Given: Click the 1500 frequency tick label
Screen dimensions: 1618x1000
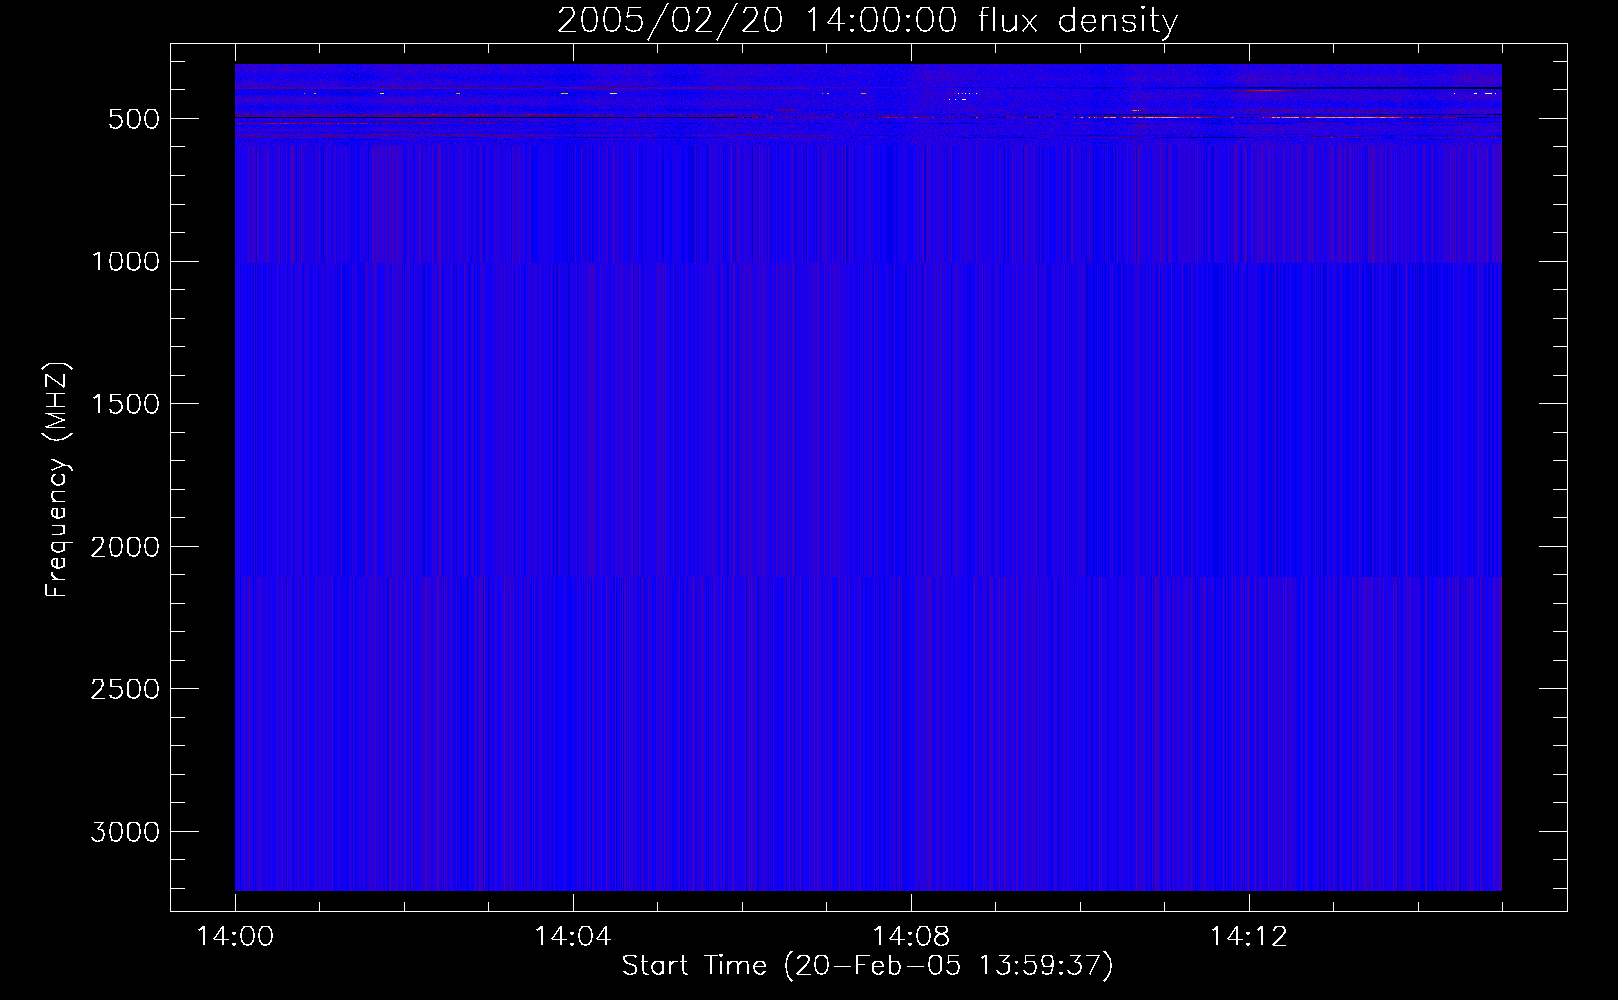Looking at the screenshot, I should click(125, 405).
